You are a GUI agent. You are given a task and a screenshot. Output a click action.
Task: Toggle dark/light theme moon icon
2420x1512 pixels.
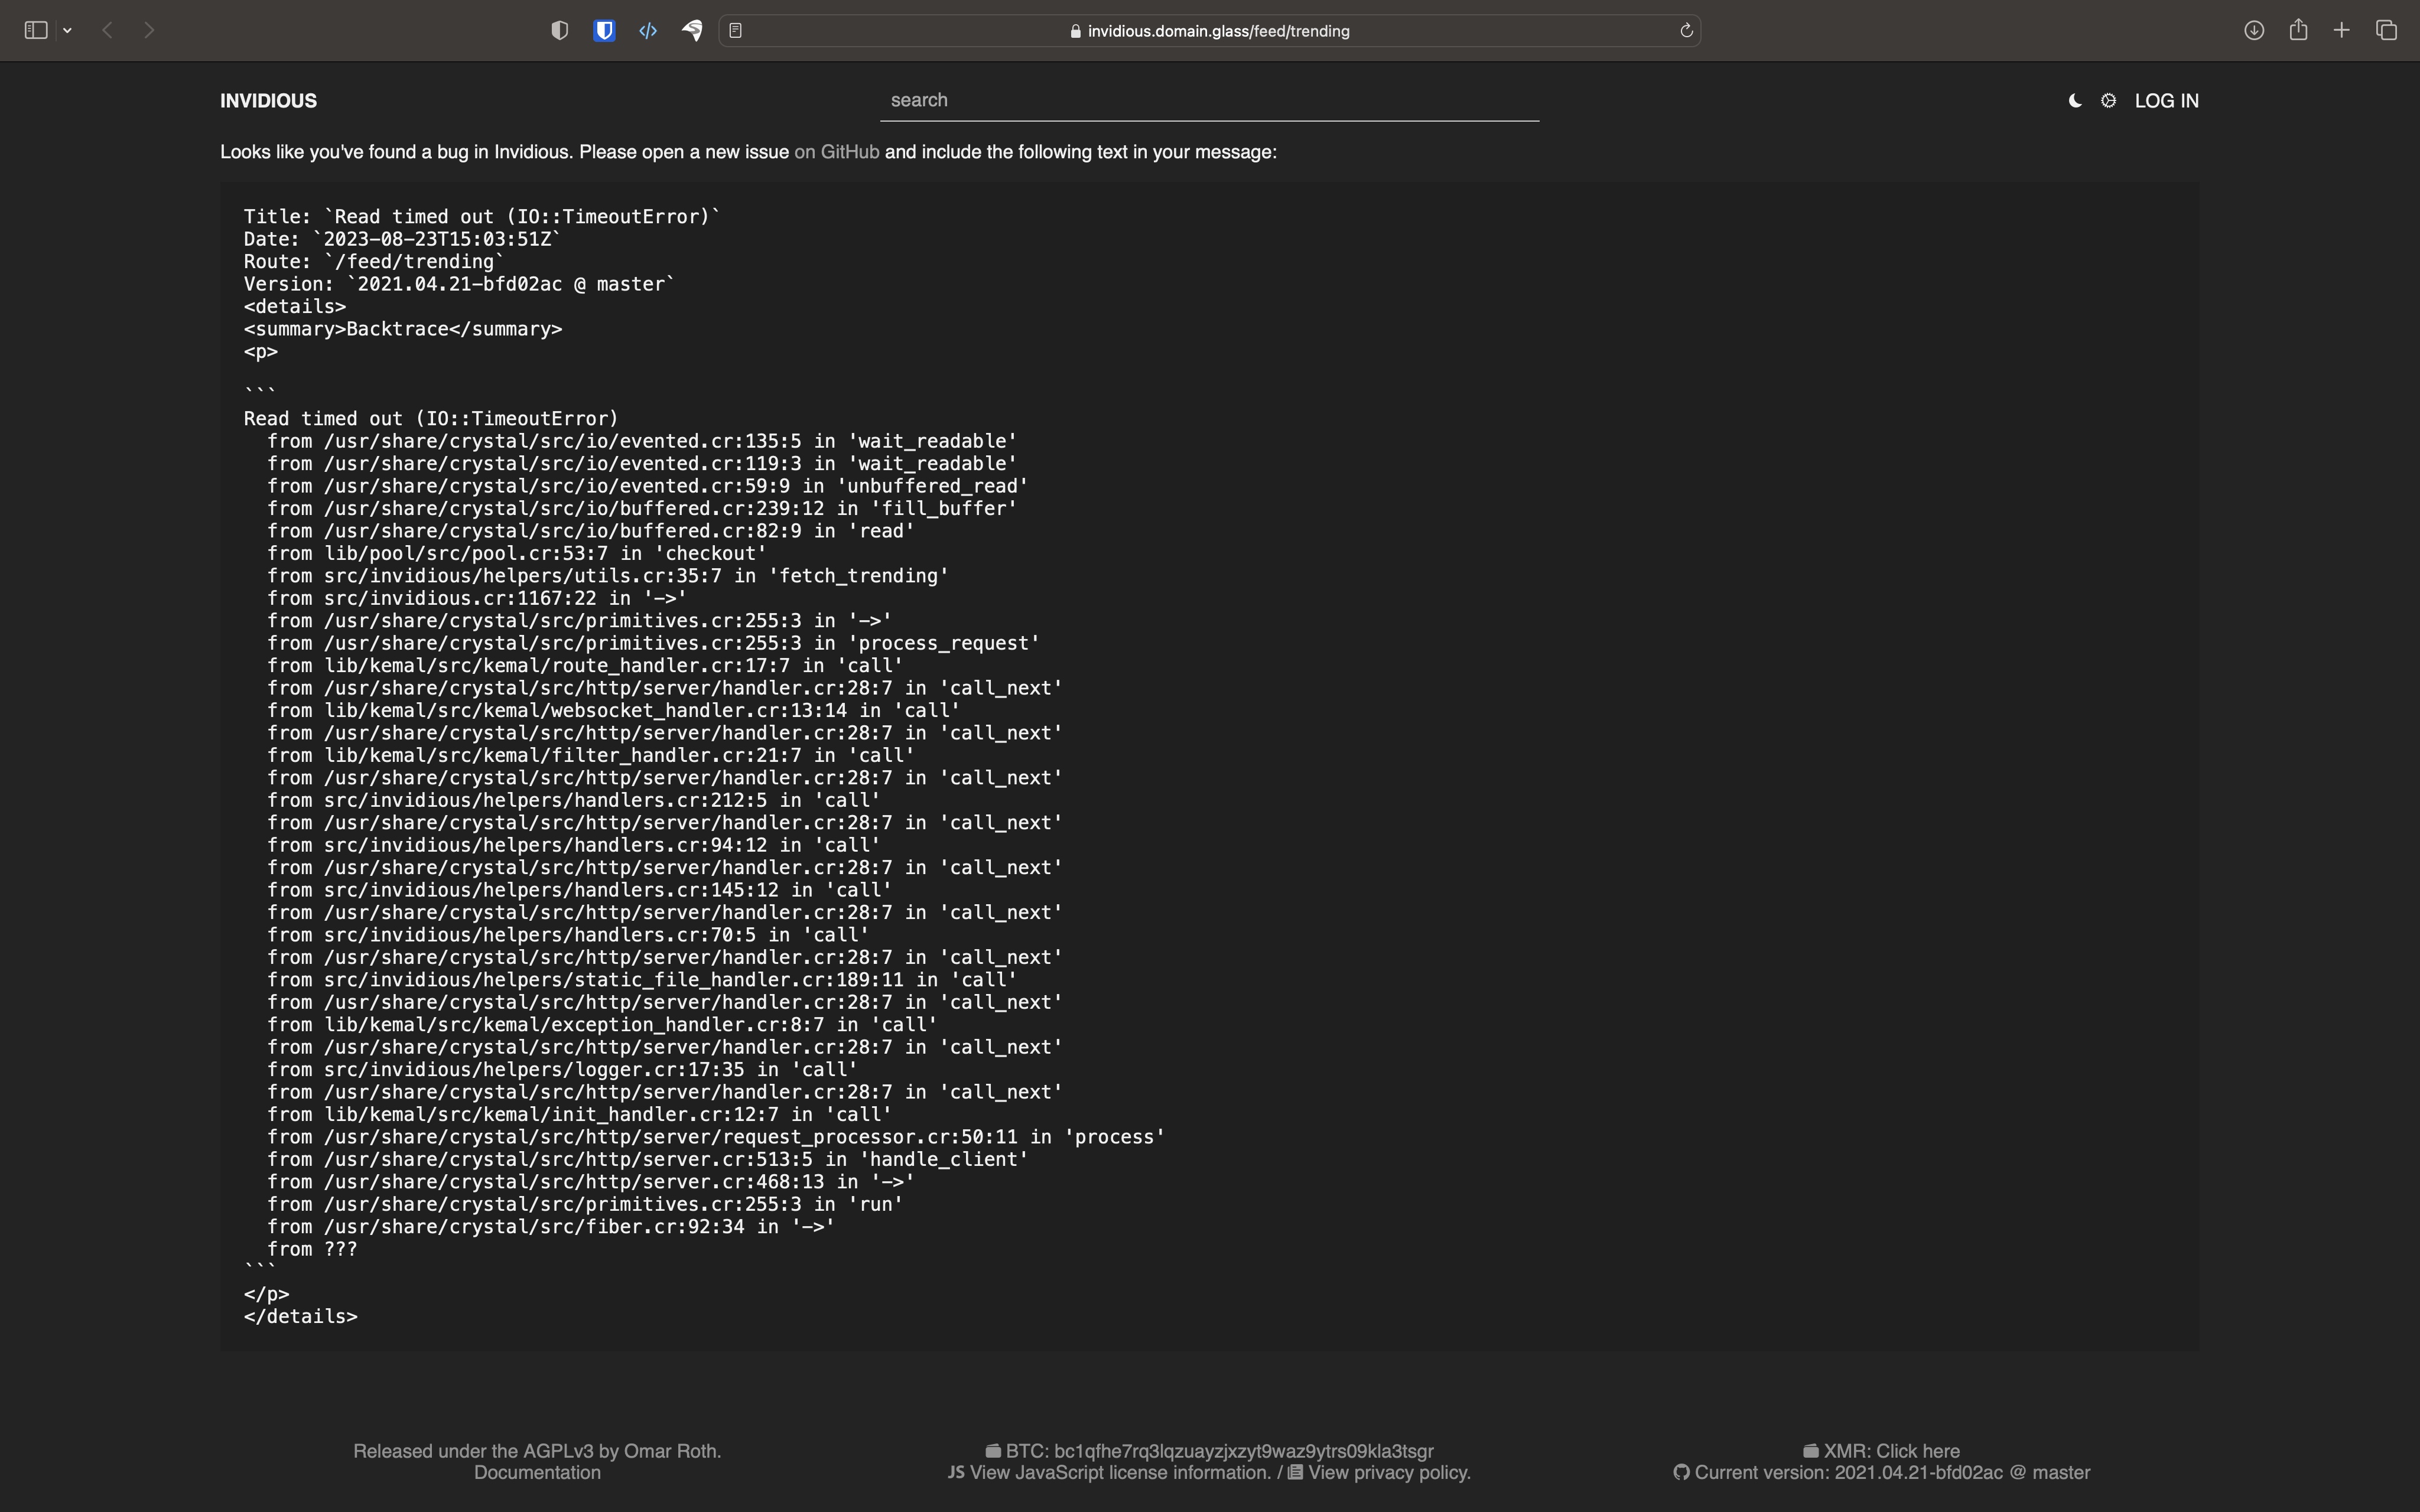click(2075, 101)
